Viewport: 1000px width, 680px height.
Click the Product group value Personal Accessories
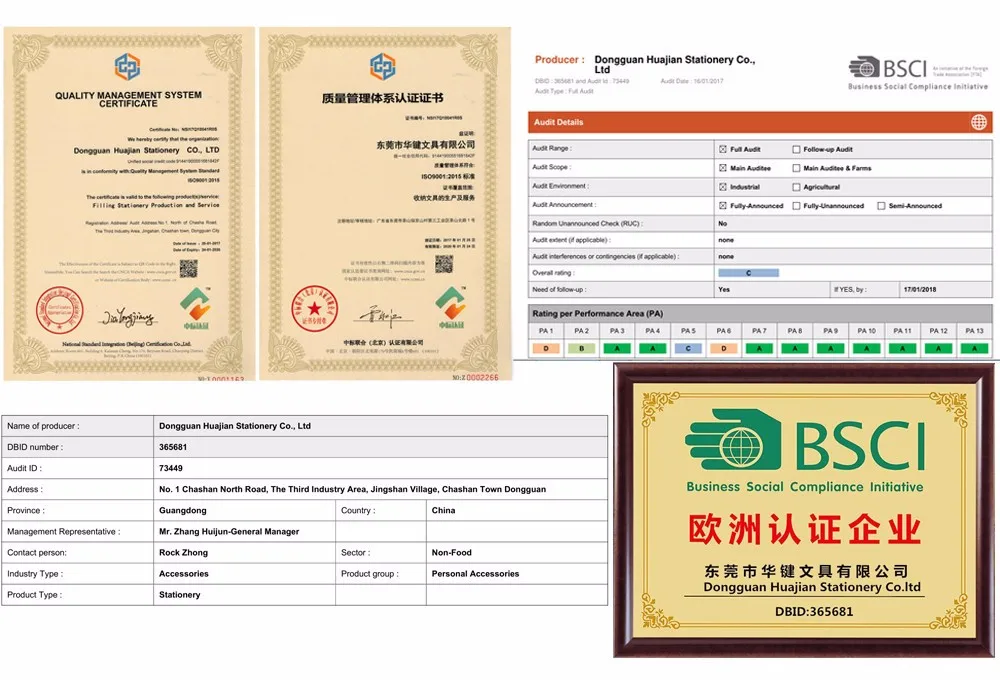(475, 573)
